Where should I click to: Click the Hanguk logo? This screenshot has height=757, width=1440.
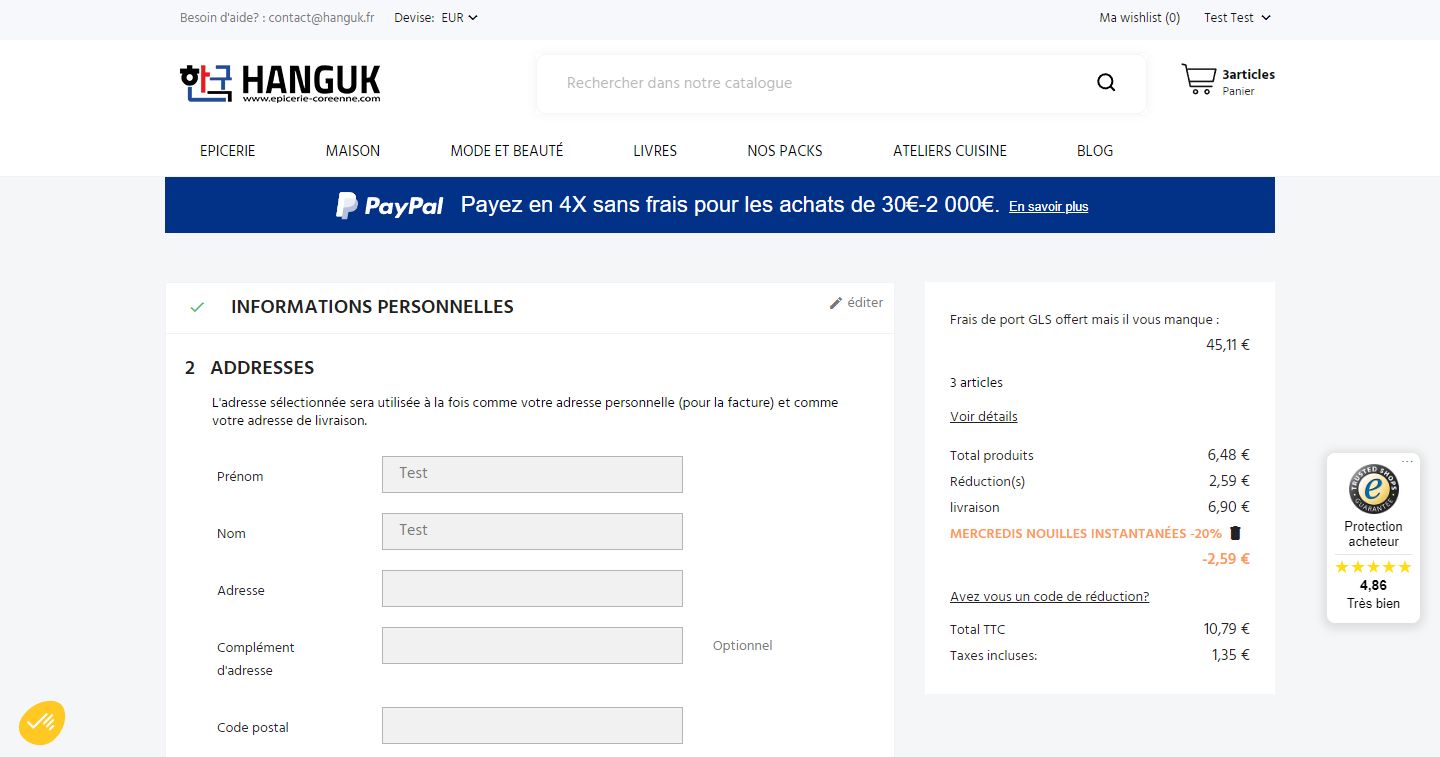[x=280, y=84]
